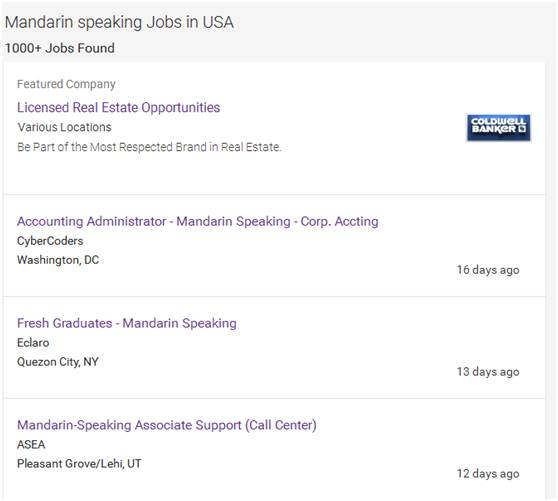Click the Featured Company label
558x501 pixels.
(66, 84)
